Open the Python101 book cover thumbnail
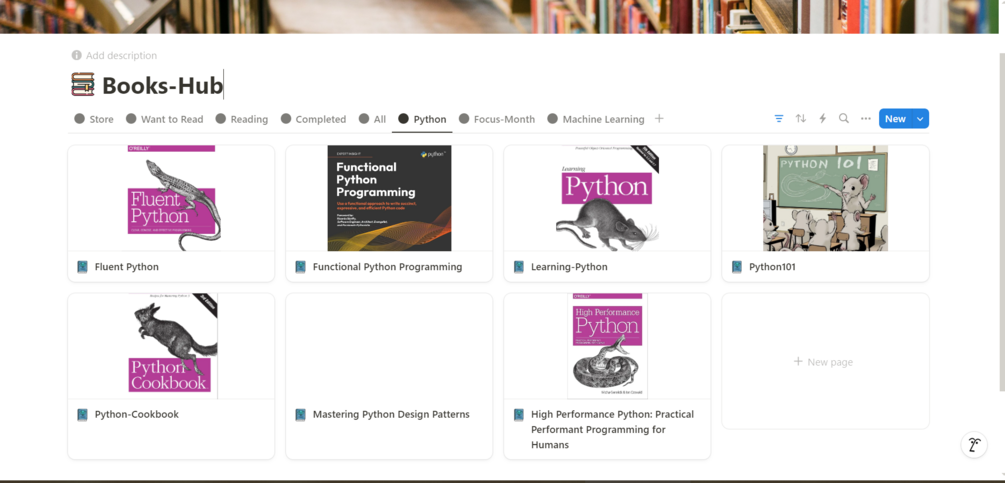The image size is (1005, 483). pyautogui.click(x=825, y=198)
